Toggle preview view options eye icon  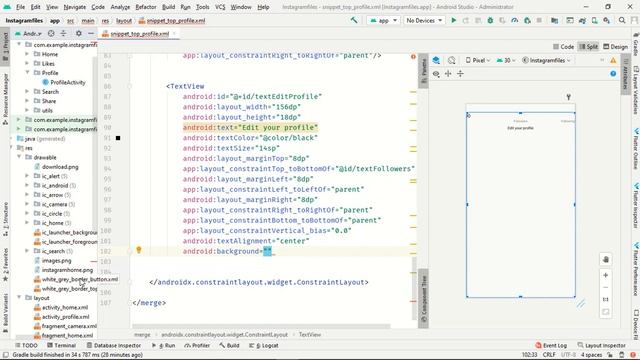point(436,74)
